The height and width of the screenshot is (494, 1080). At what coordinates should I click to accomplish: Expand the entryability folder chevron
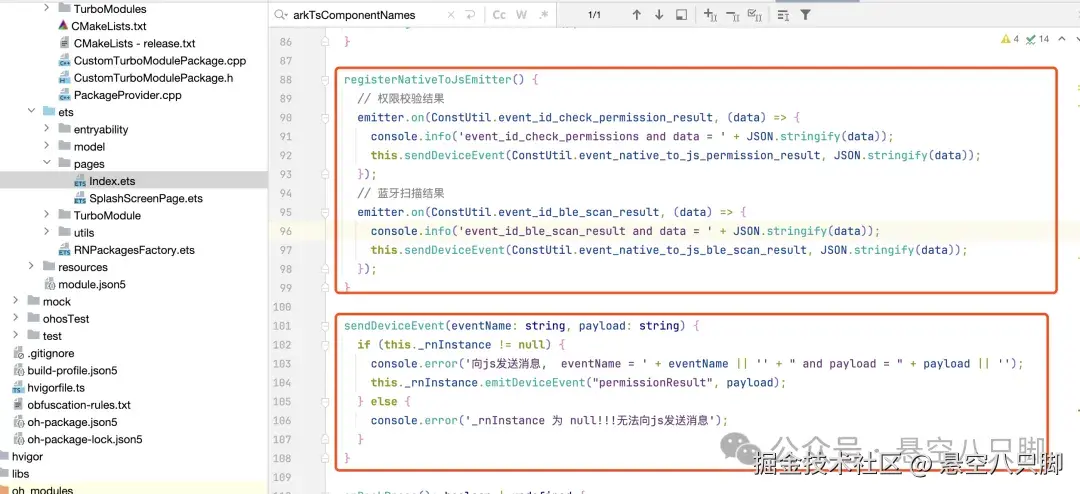click(46, 129)
